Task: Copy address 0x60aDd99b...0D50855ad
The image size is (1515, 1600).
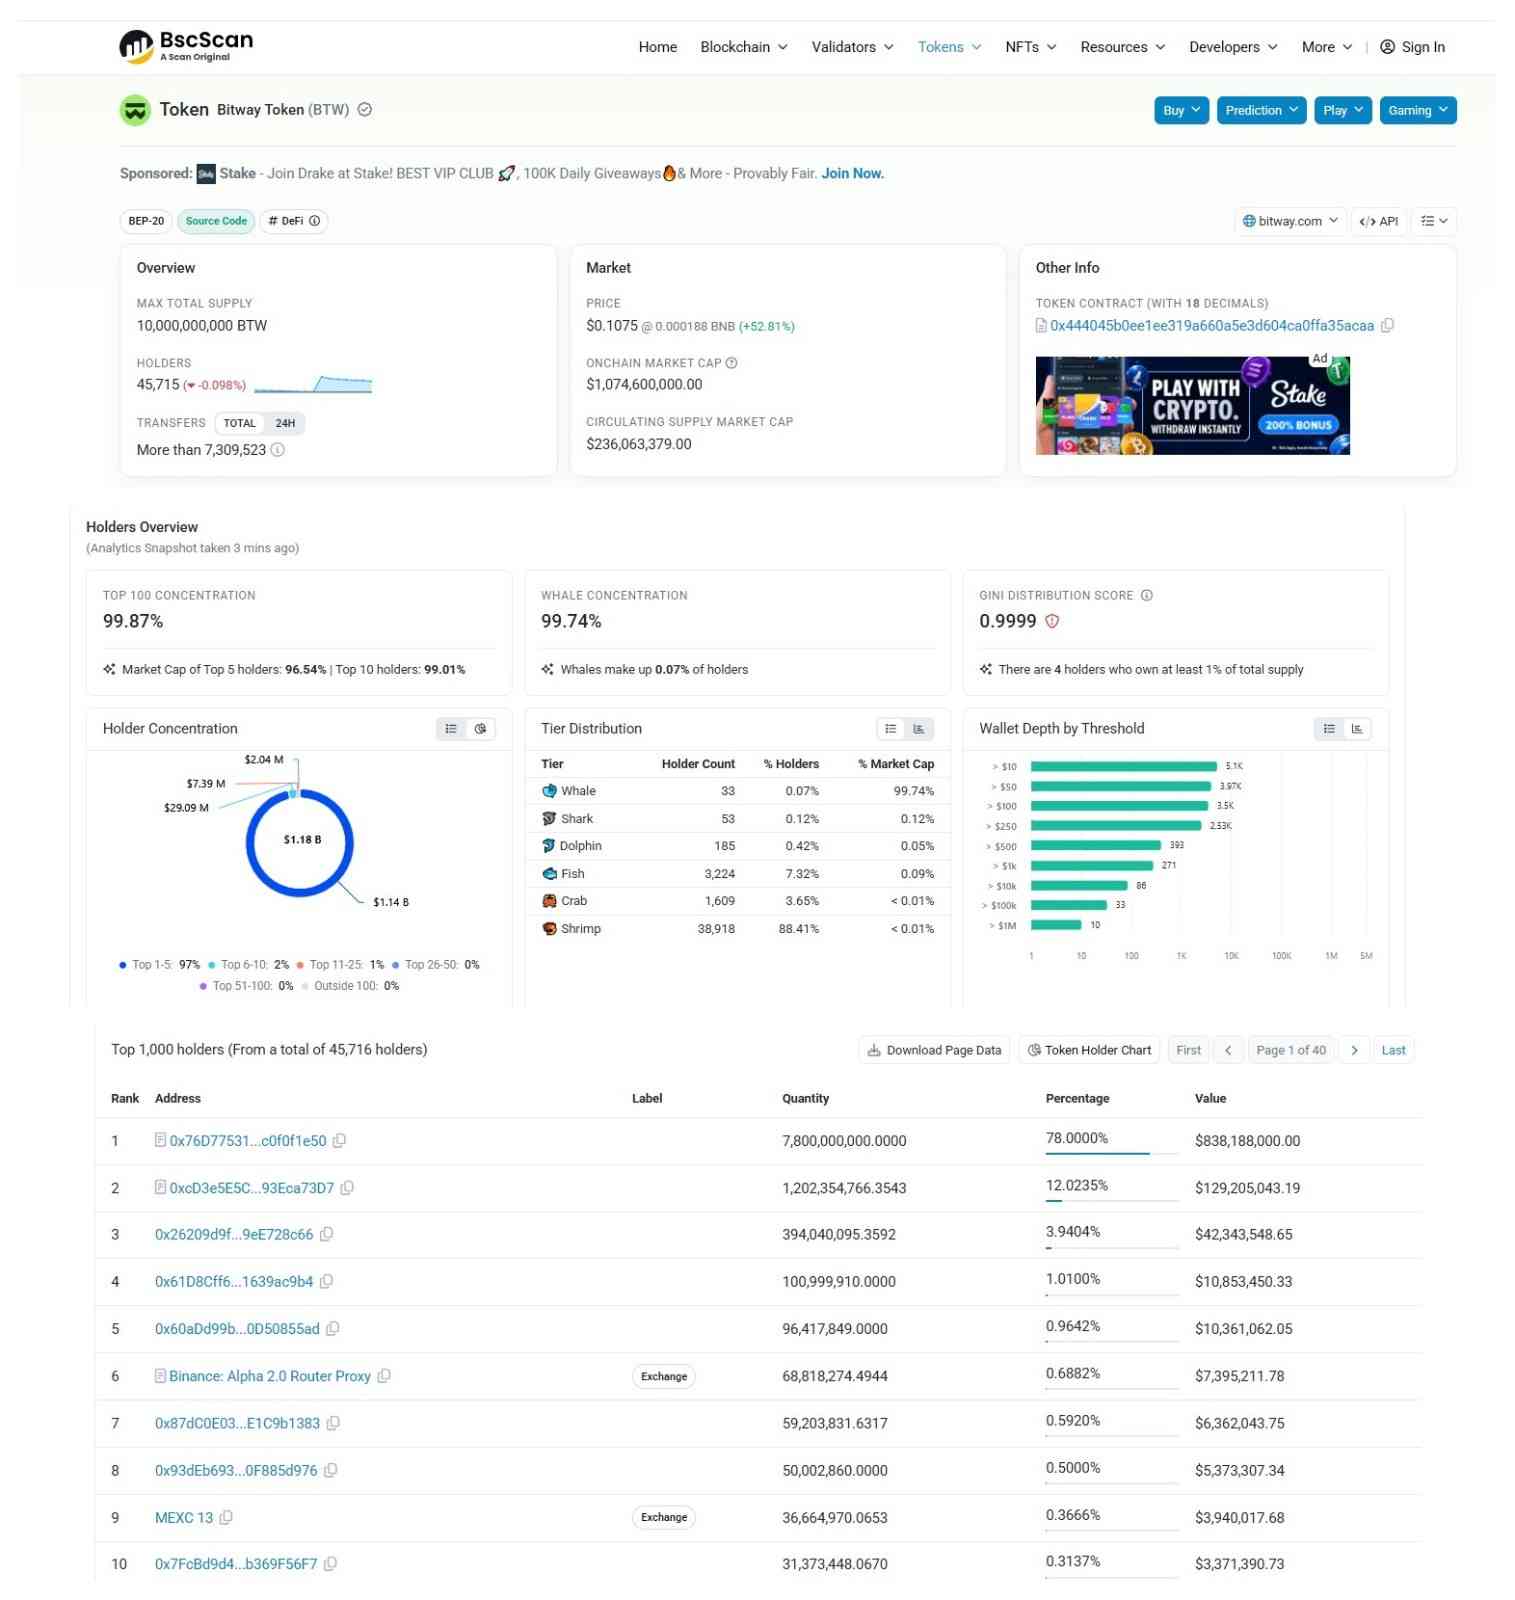Action: tap(333, 1329)
